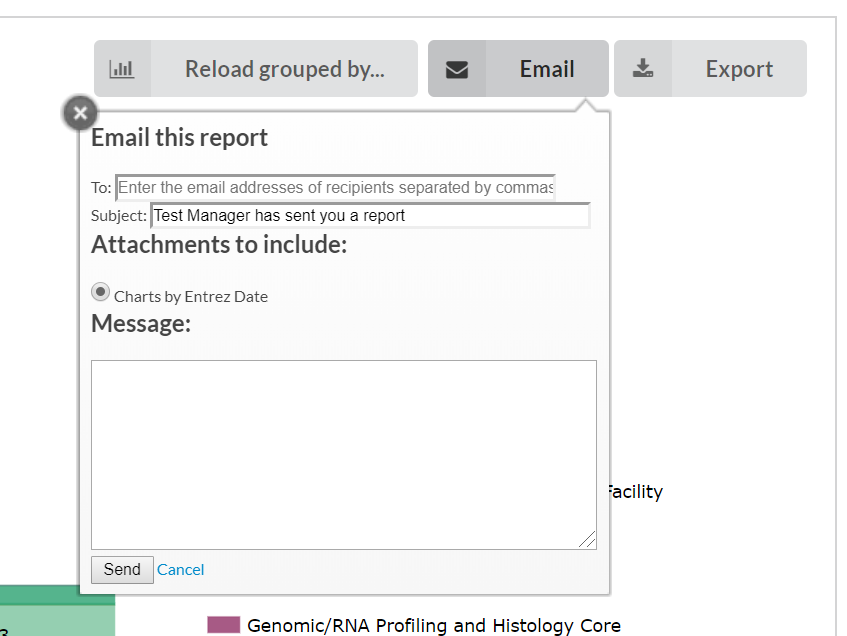
Task: Click the purple Genomic/RNA legend swatch
Action: tap(224, 625)
